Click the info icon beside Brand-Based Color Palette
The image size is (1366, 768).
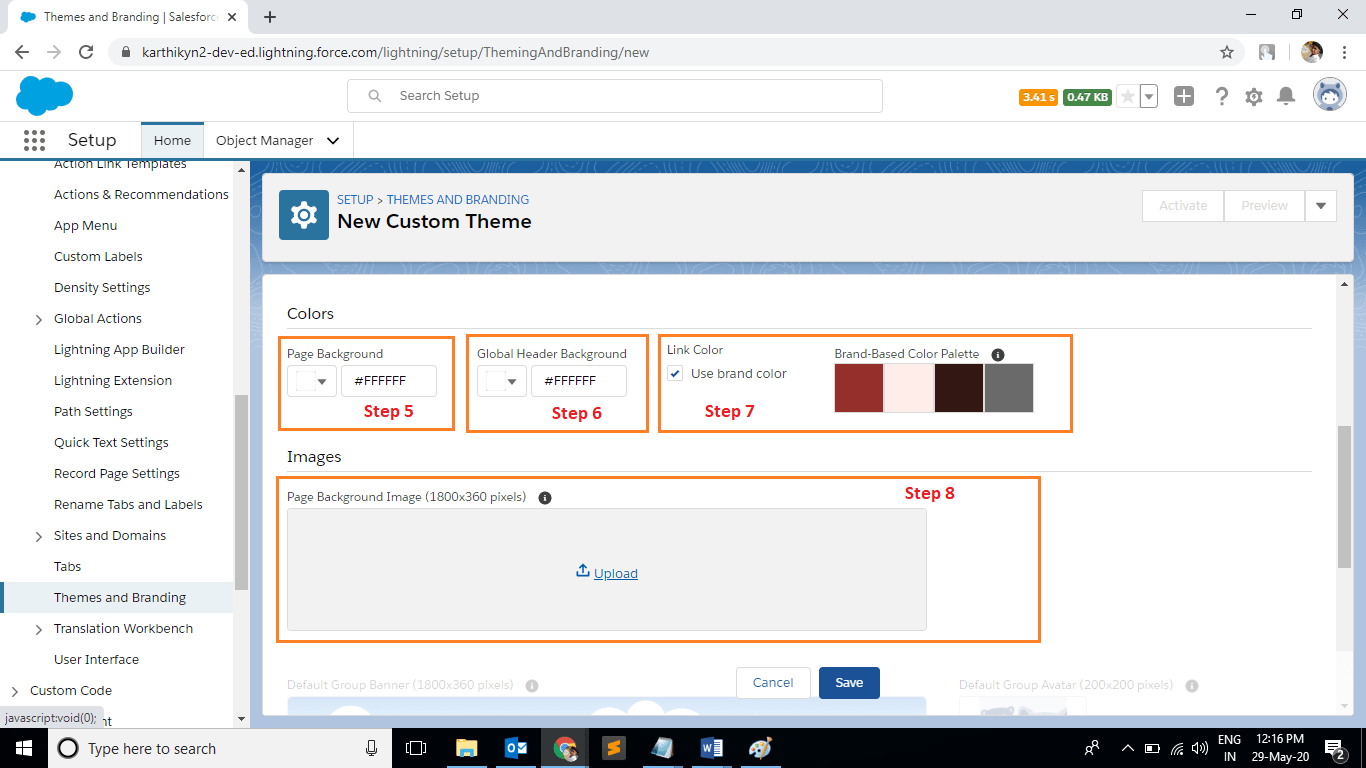click(x=999, y=354)
